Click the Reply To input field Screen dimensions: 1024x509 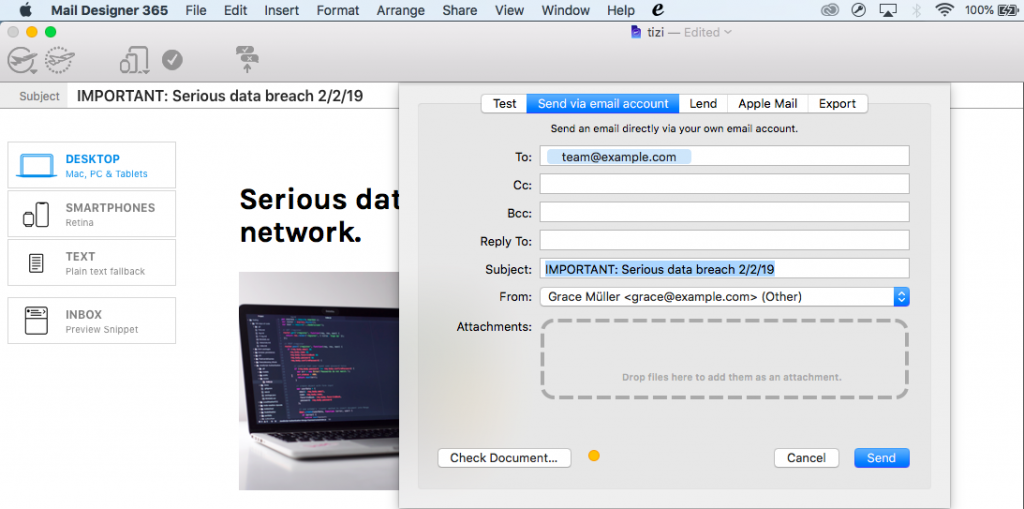724,240
